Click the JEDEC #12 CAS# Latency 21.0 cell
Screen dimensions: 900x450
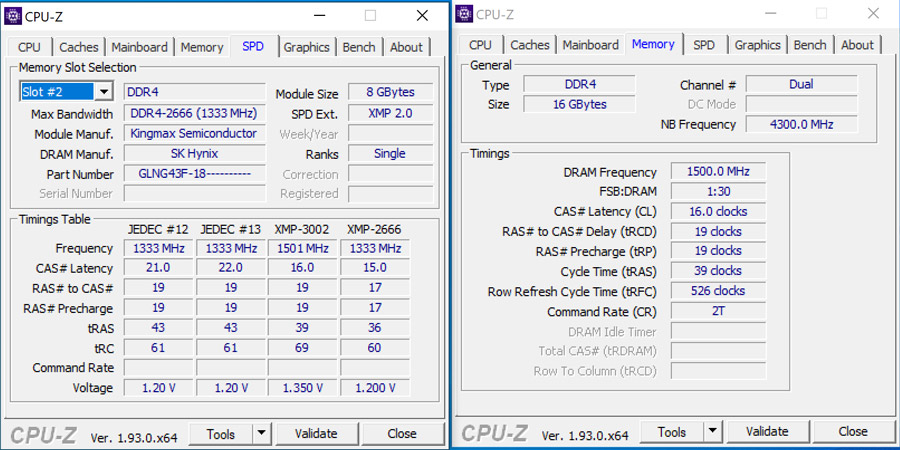pos(158,267)
